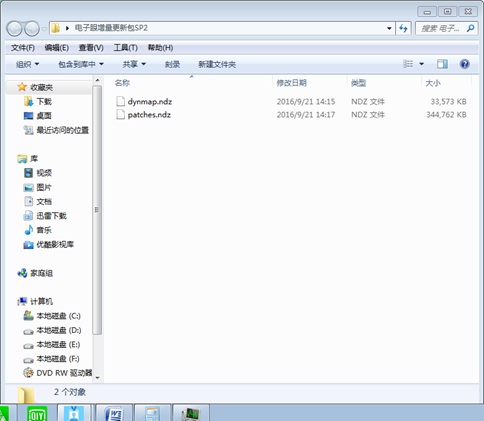
Task: Click the blue Help question mark icon
Action: [464, 64]
